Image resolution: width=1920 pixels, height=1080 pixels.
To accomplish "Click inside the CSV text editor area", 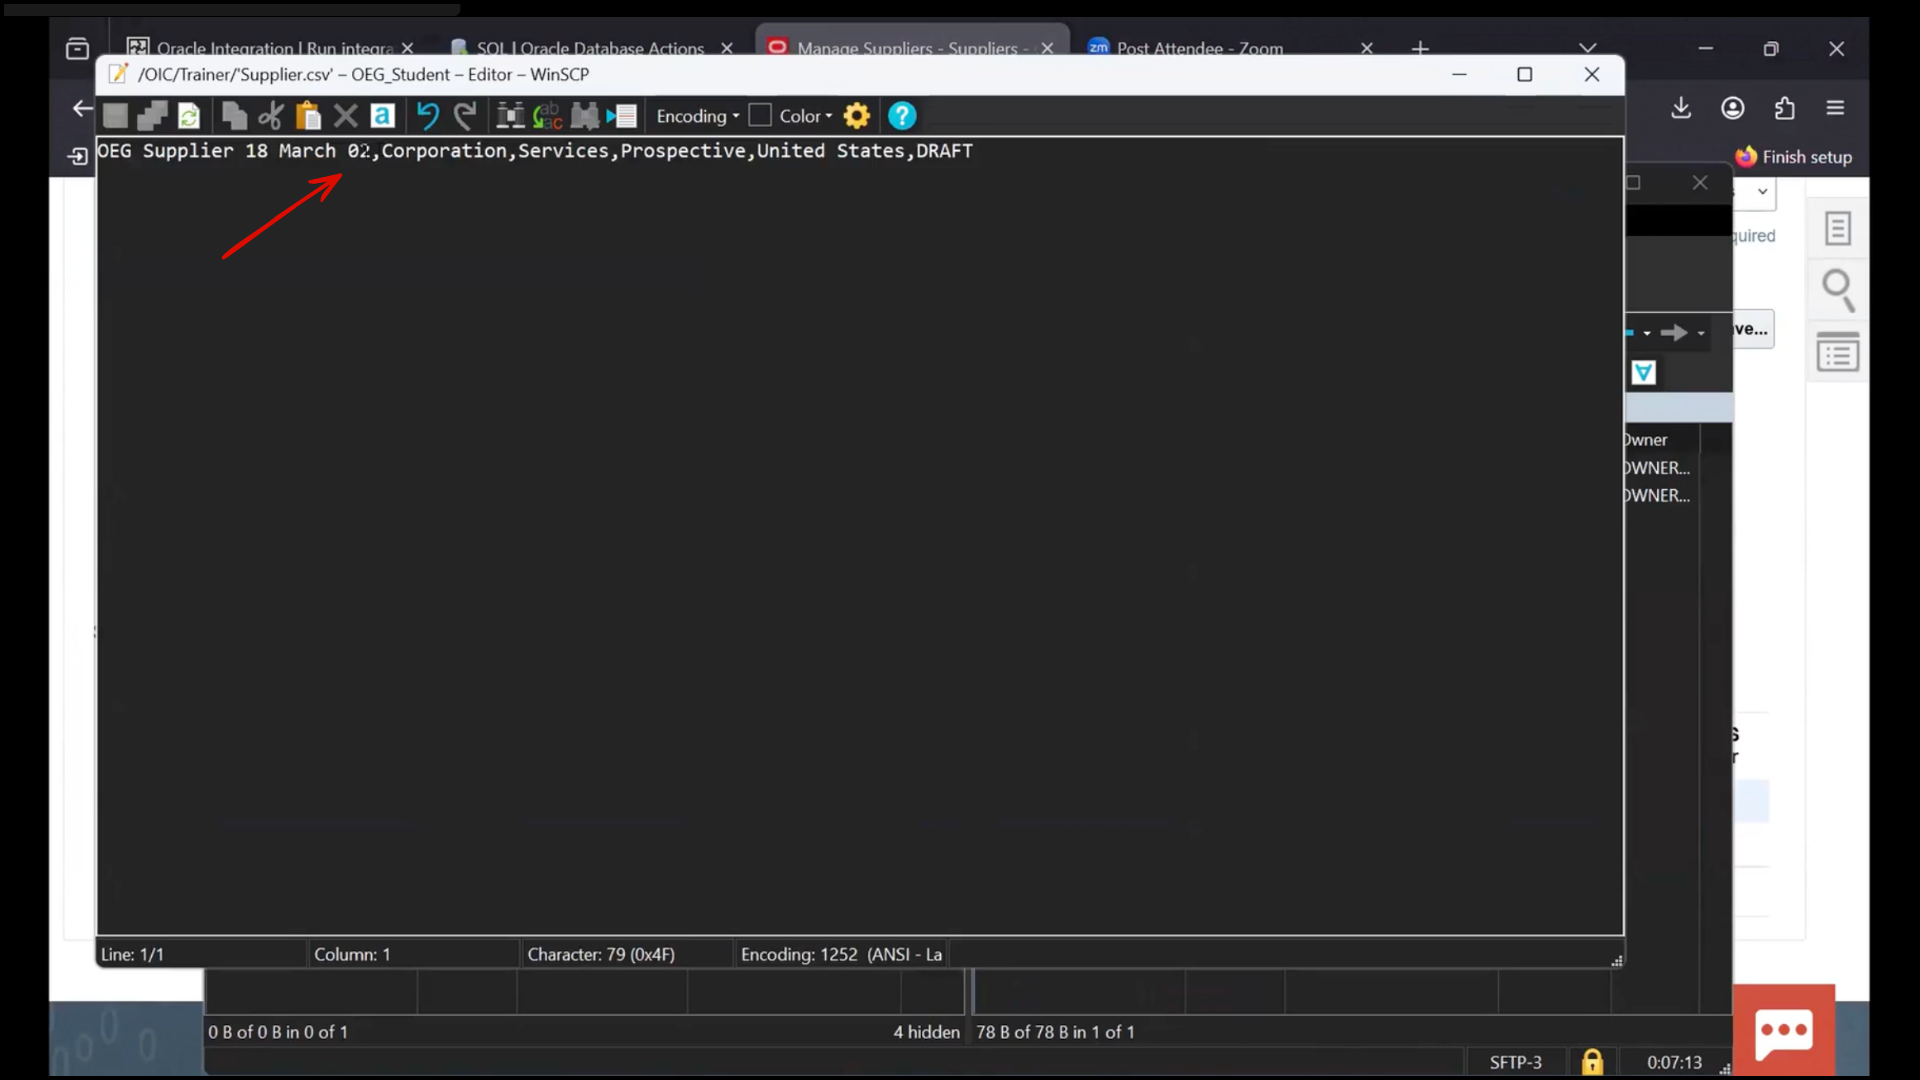I will [860, 540].
